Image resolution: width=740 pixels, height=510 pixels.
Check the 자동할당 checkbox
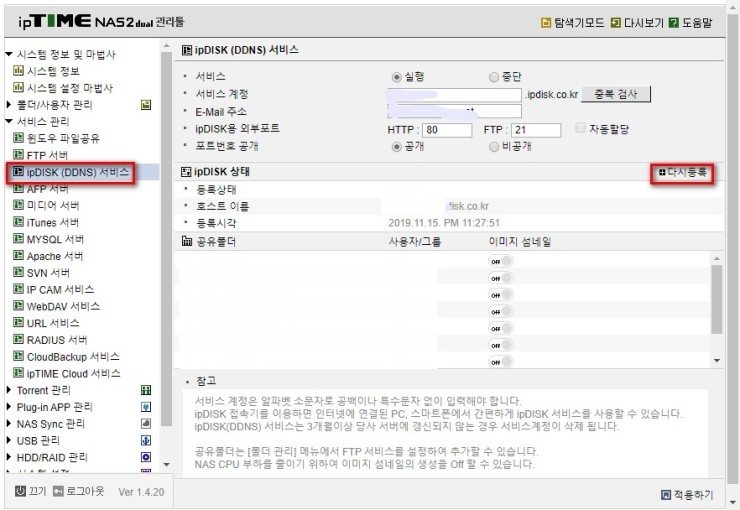tap(580, 128)
